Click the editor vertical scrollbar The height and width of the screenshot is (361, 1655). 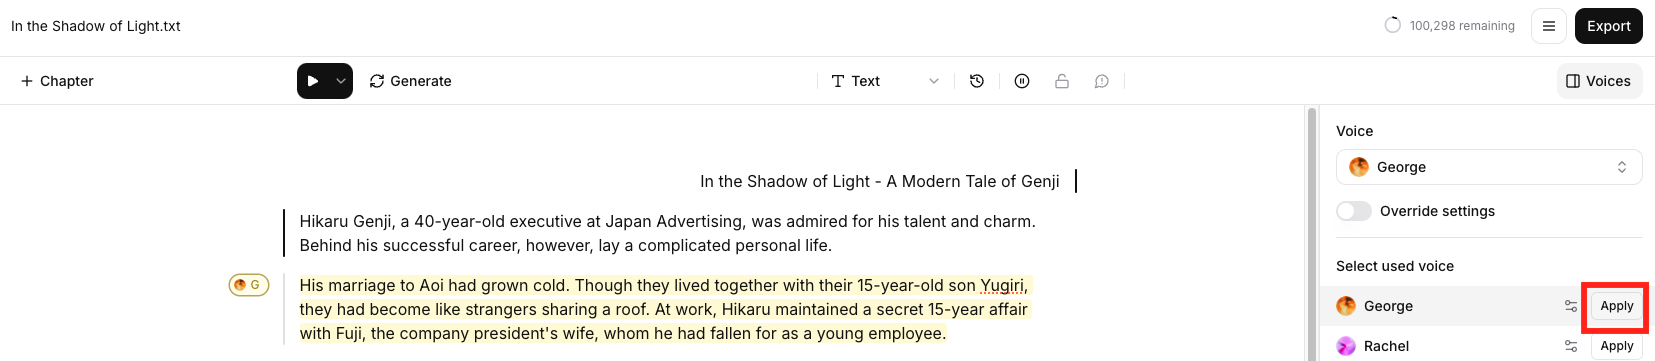coord(1312,233)
